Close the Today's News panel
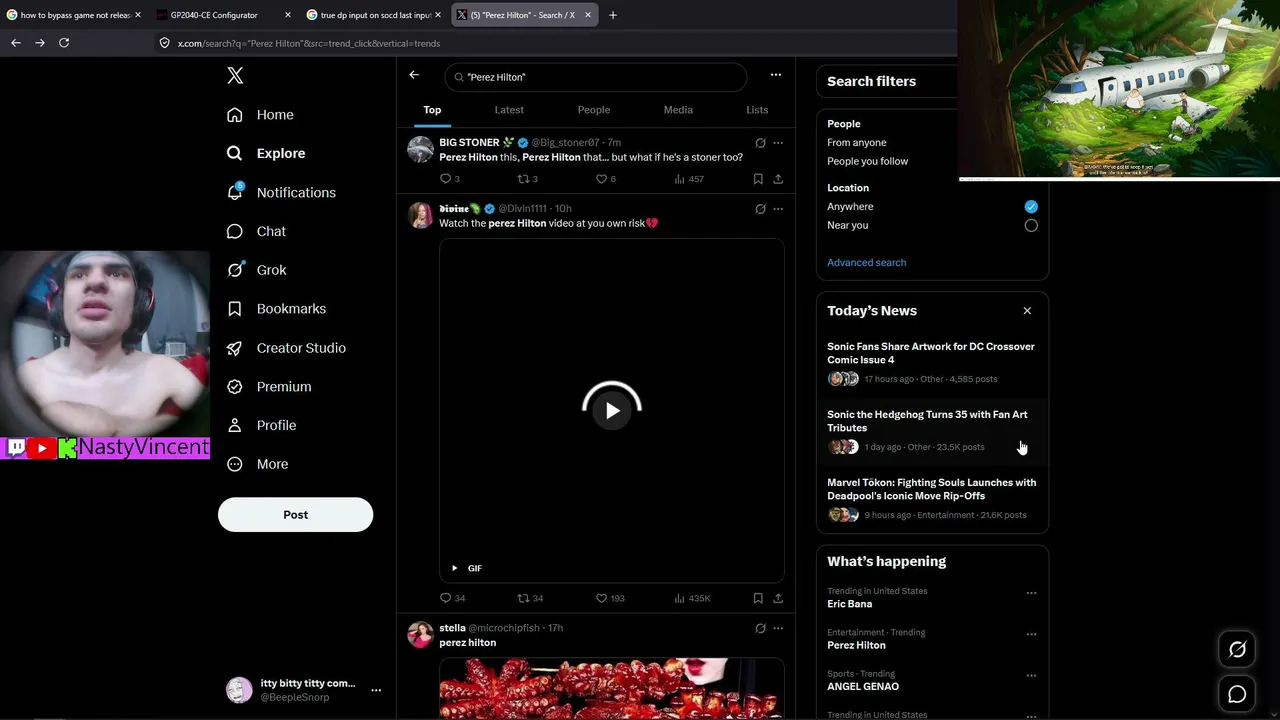The width and height of the screenshot is (1280, 720). pos(1027,311)
